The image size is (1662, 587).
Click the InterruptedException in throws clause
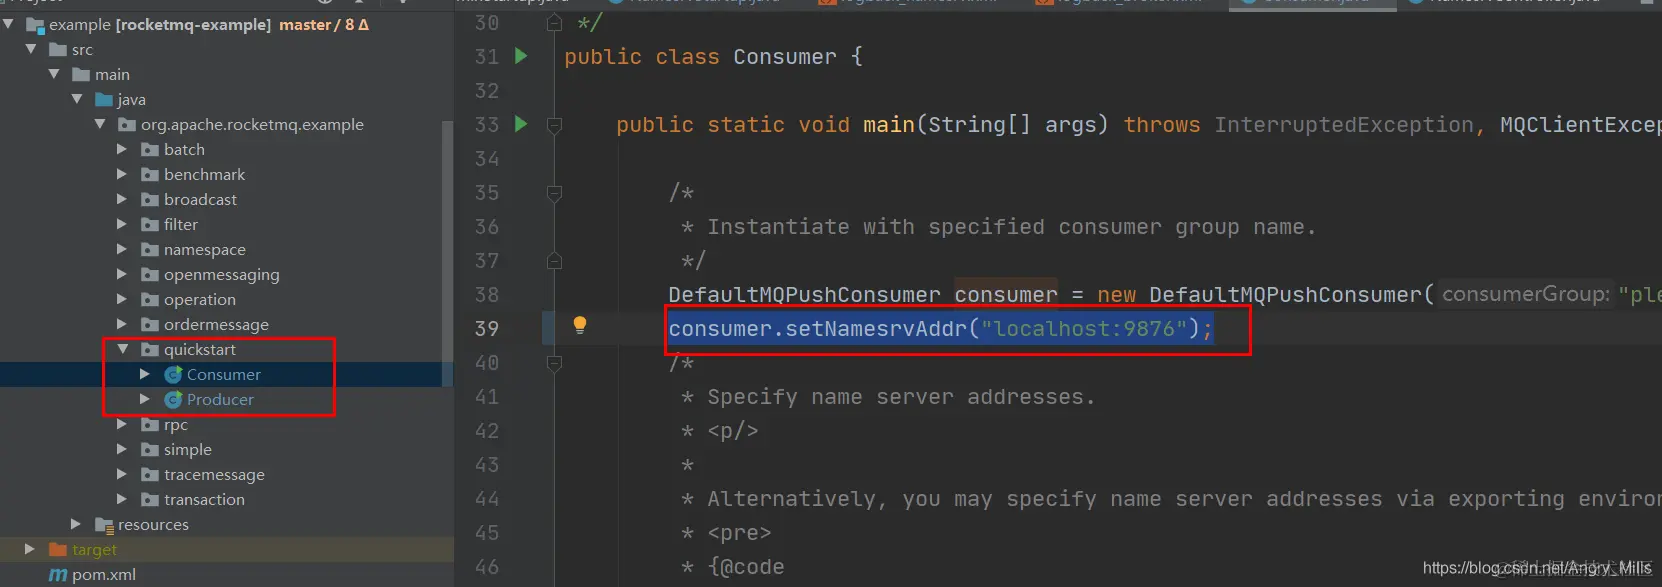click(x=1344, y=125)
